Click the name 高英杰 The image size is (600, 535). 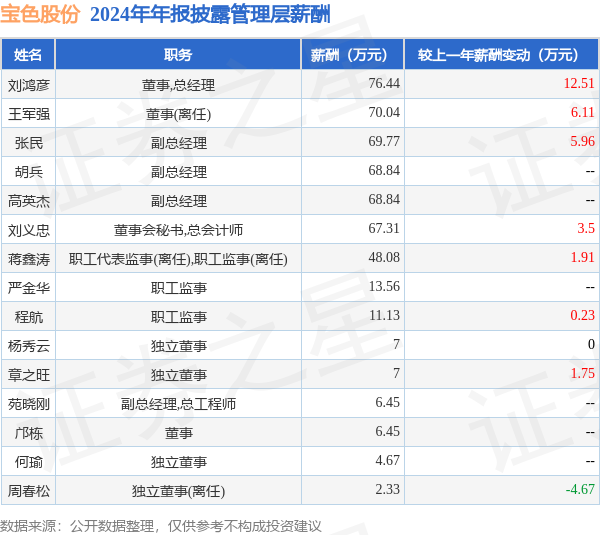(29, 201)
